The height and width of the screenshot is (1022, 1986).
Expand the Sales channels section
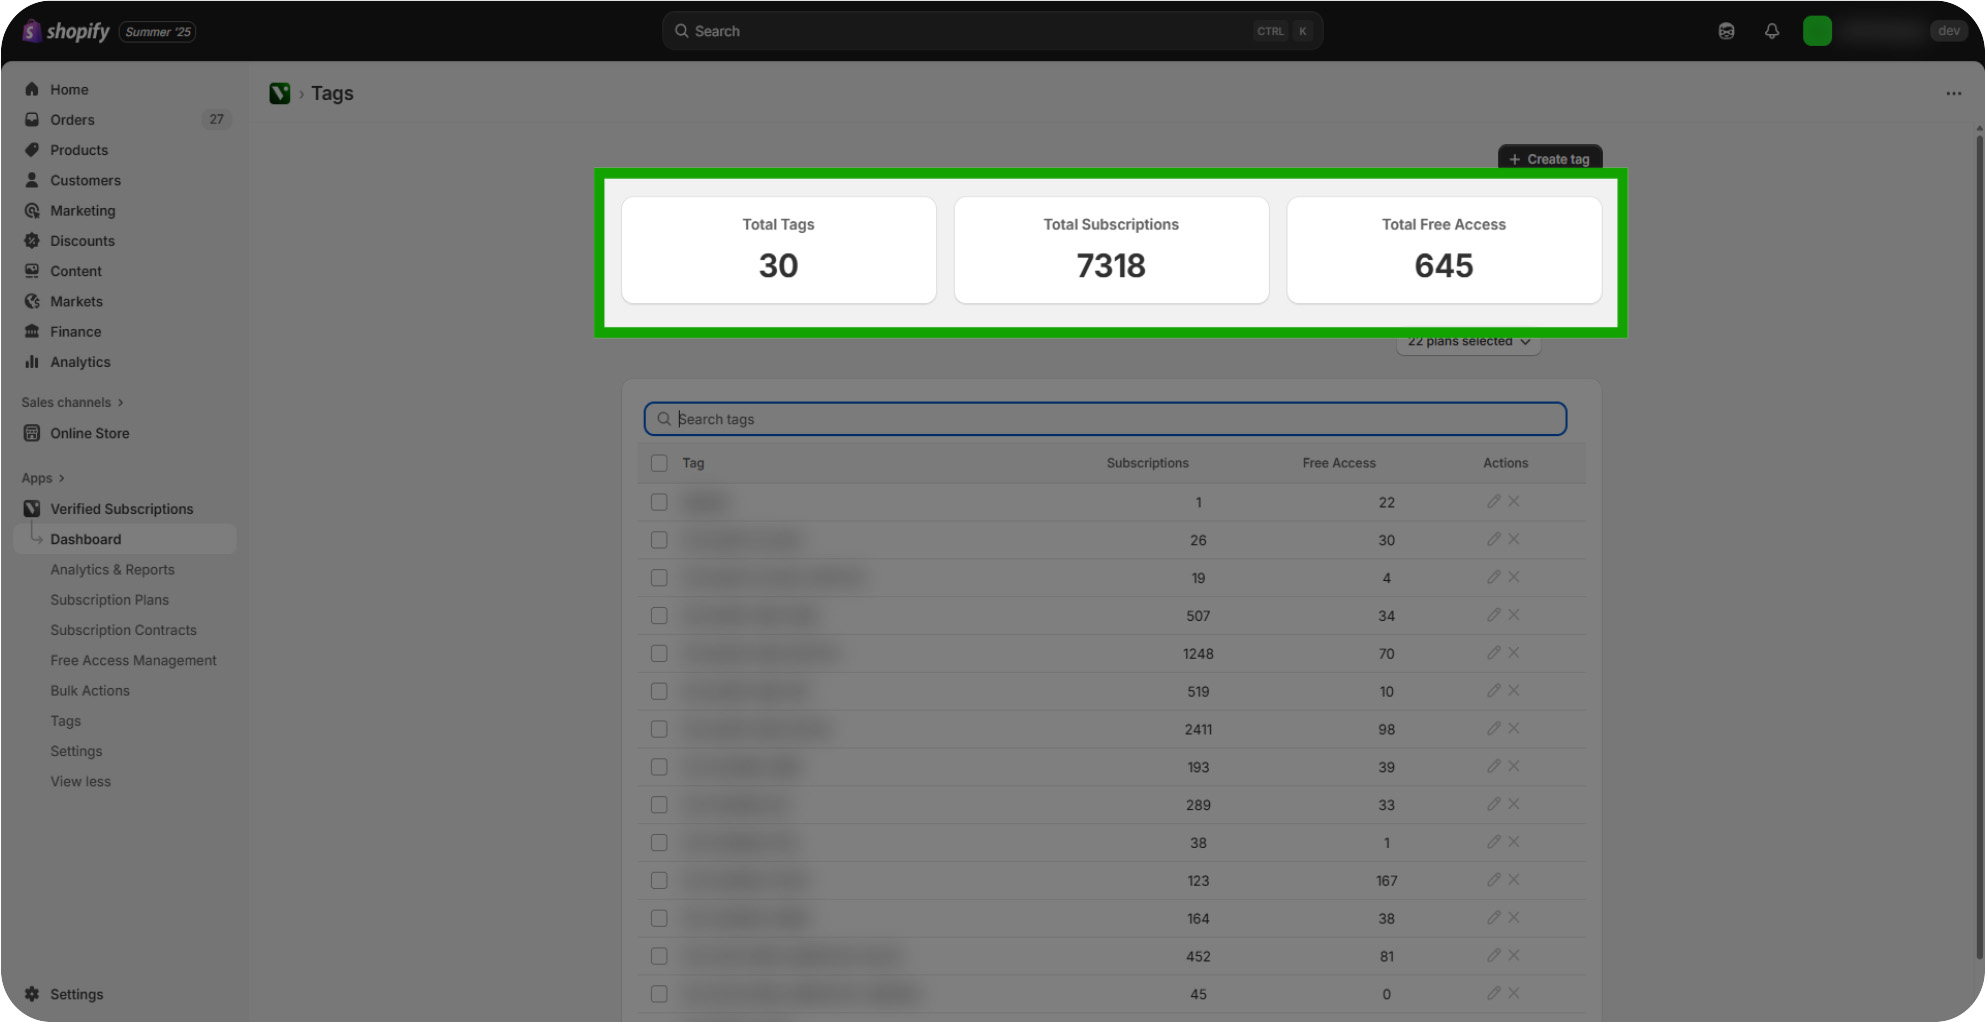pyautogui.click(x=72, y=402)
